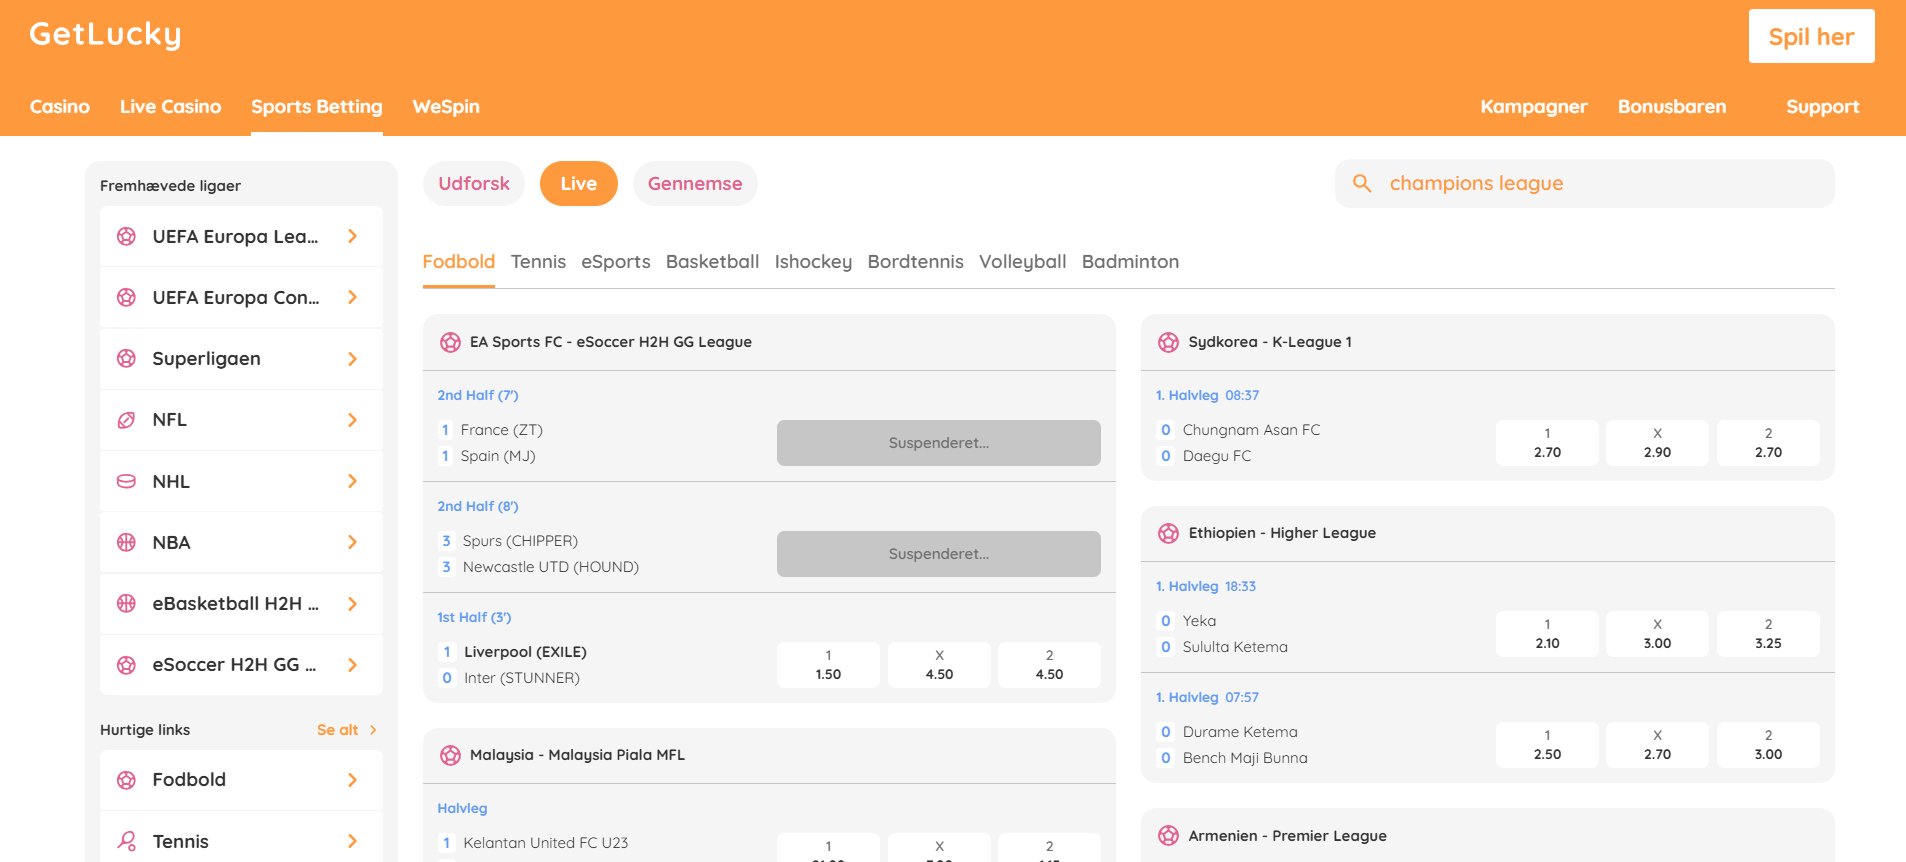Open the Fodbold quick link chevron
Image resolution: width=1906 pixels, height=862 pixels.
click(352, 780)
